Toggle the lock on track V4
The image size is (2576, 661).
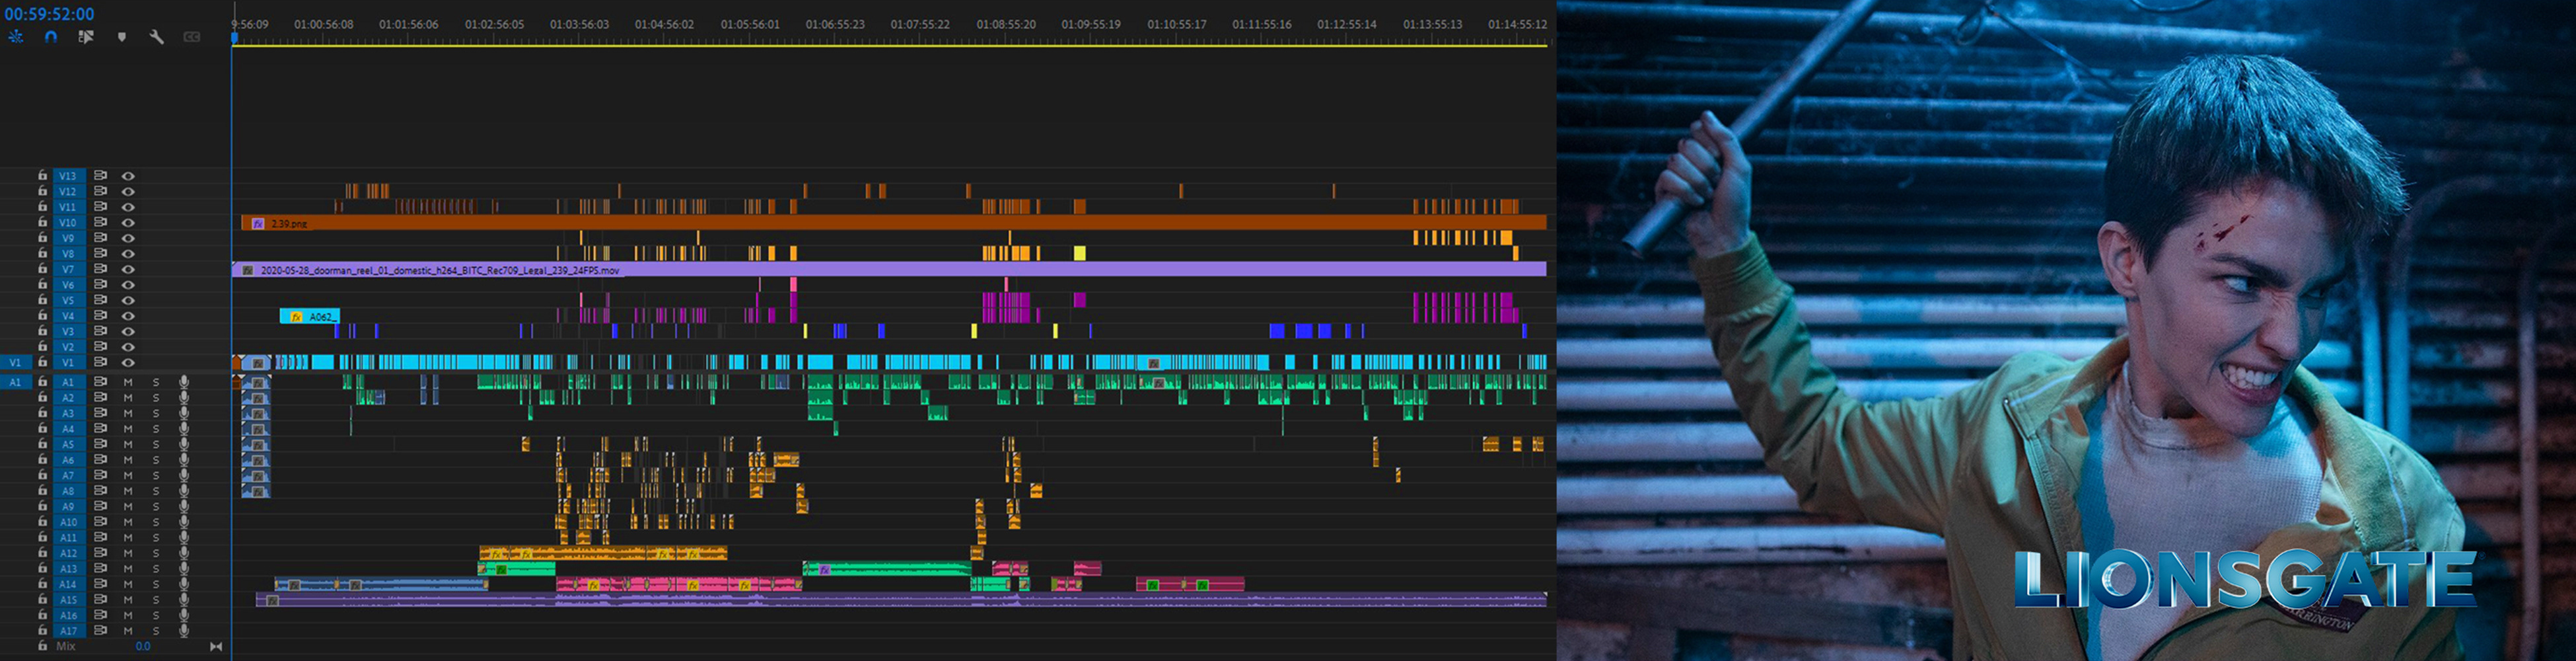click(x=42, y=315)
